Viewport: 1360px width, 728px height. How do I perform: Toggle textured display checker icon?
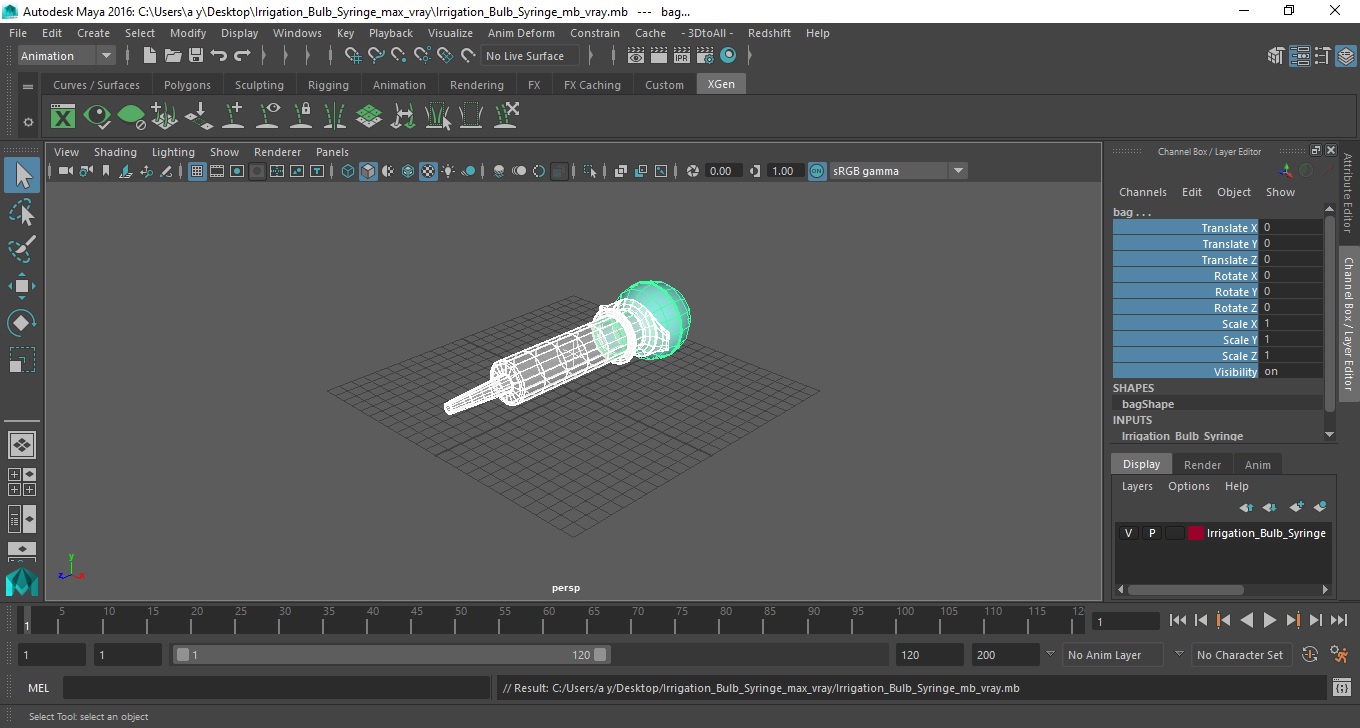(x=428, y=171)
